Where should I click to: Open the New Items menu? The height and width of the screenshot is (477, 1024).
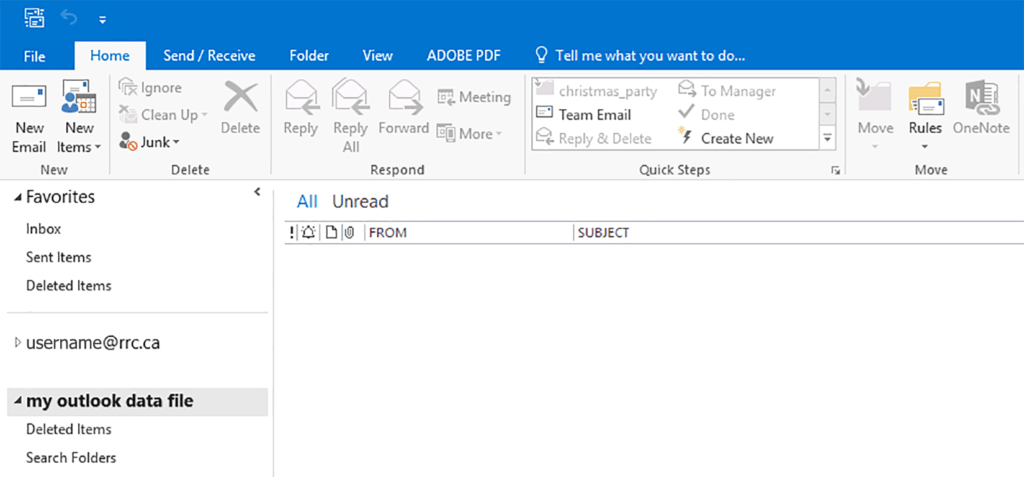coord(79,137)
